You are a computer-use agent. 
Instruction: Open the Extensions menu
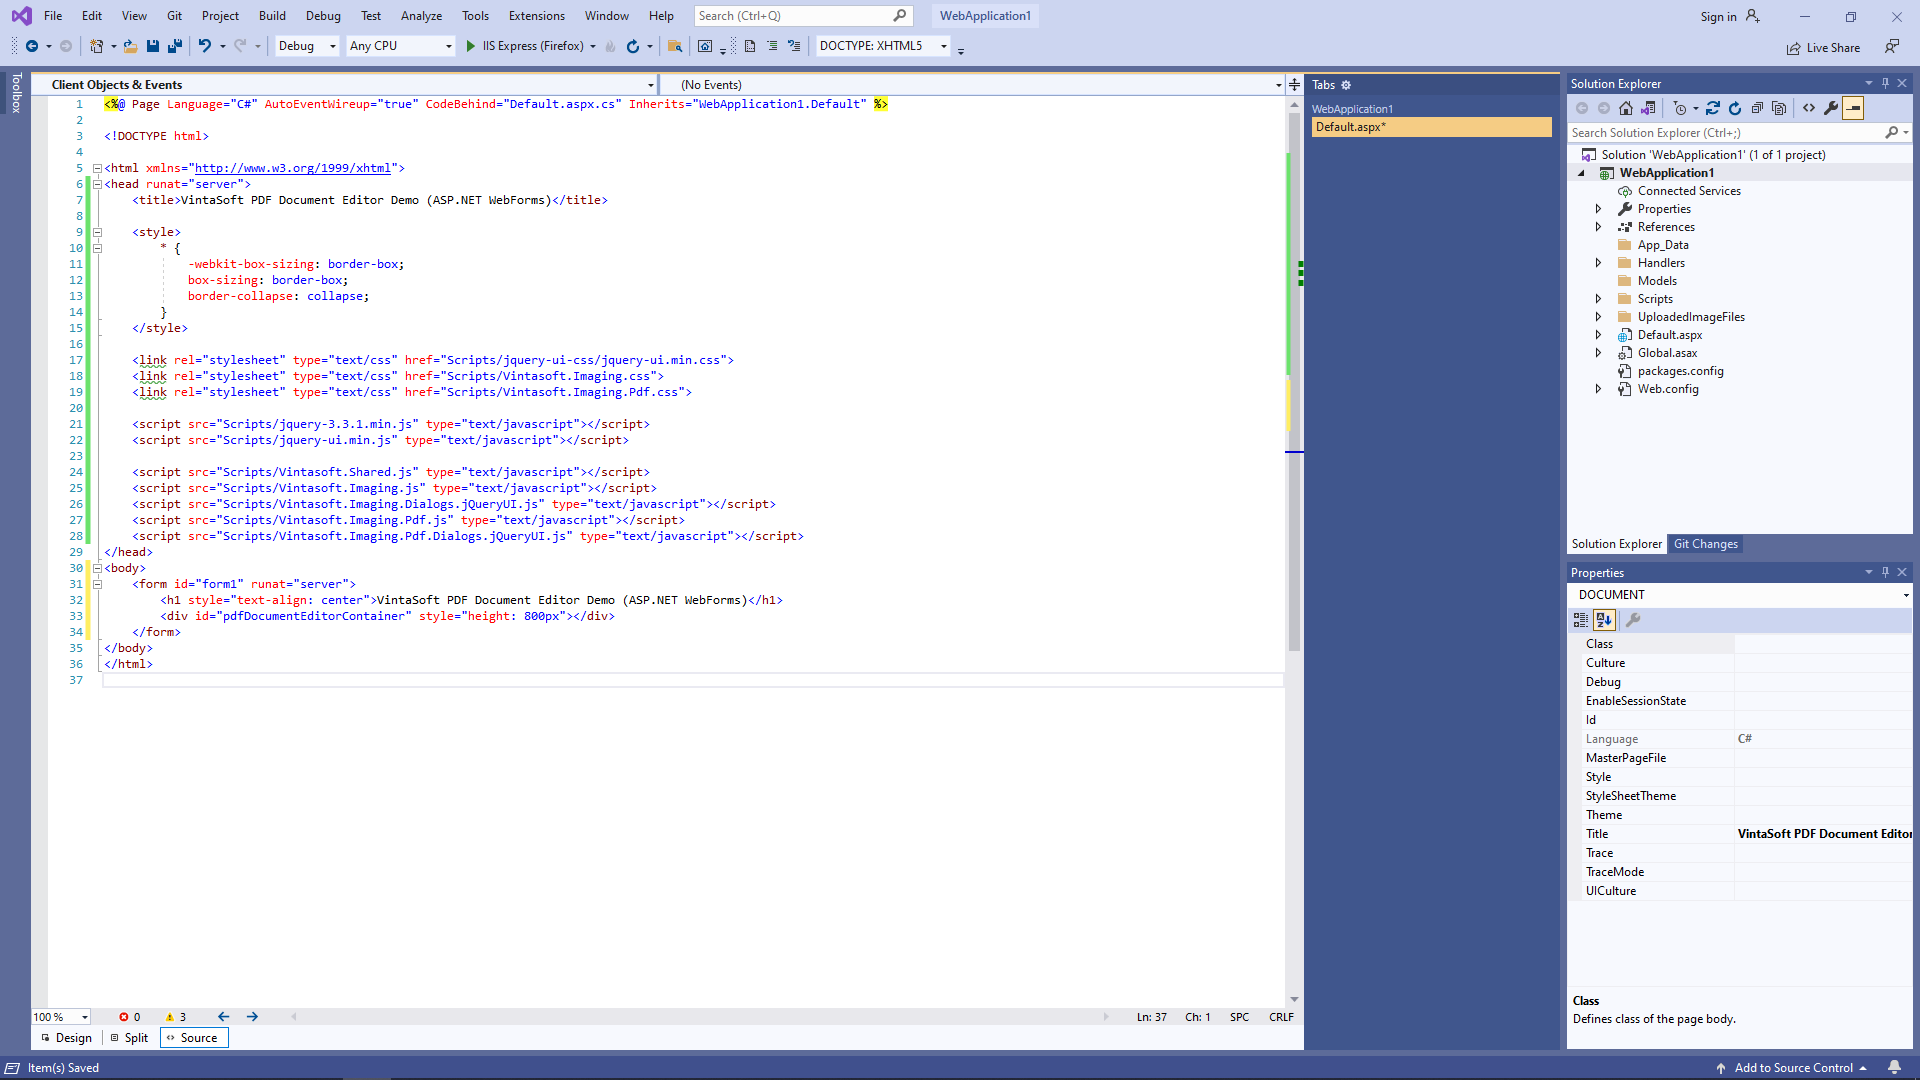coord(536,16)
